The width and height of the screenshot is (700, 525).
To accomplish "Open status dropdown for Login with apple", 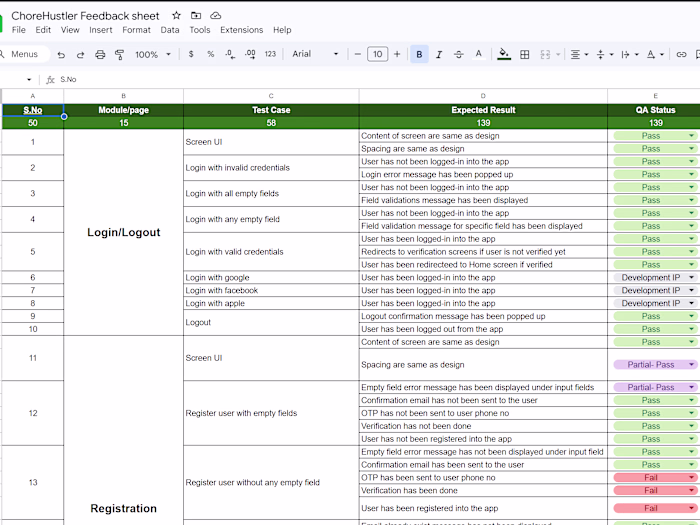I will 692,303.
